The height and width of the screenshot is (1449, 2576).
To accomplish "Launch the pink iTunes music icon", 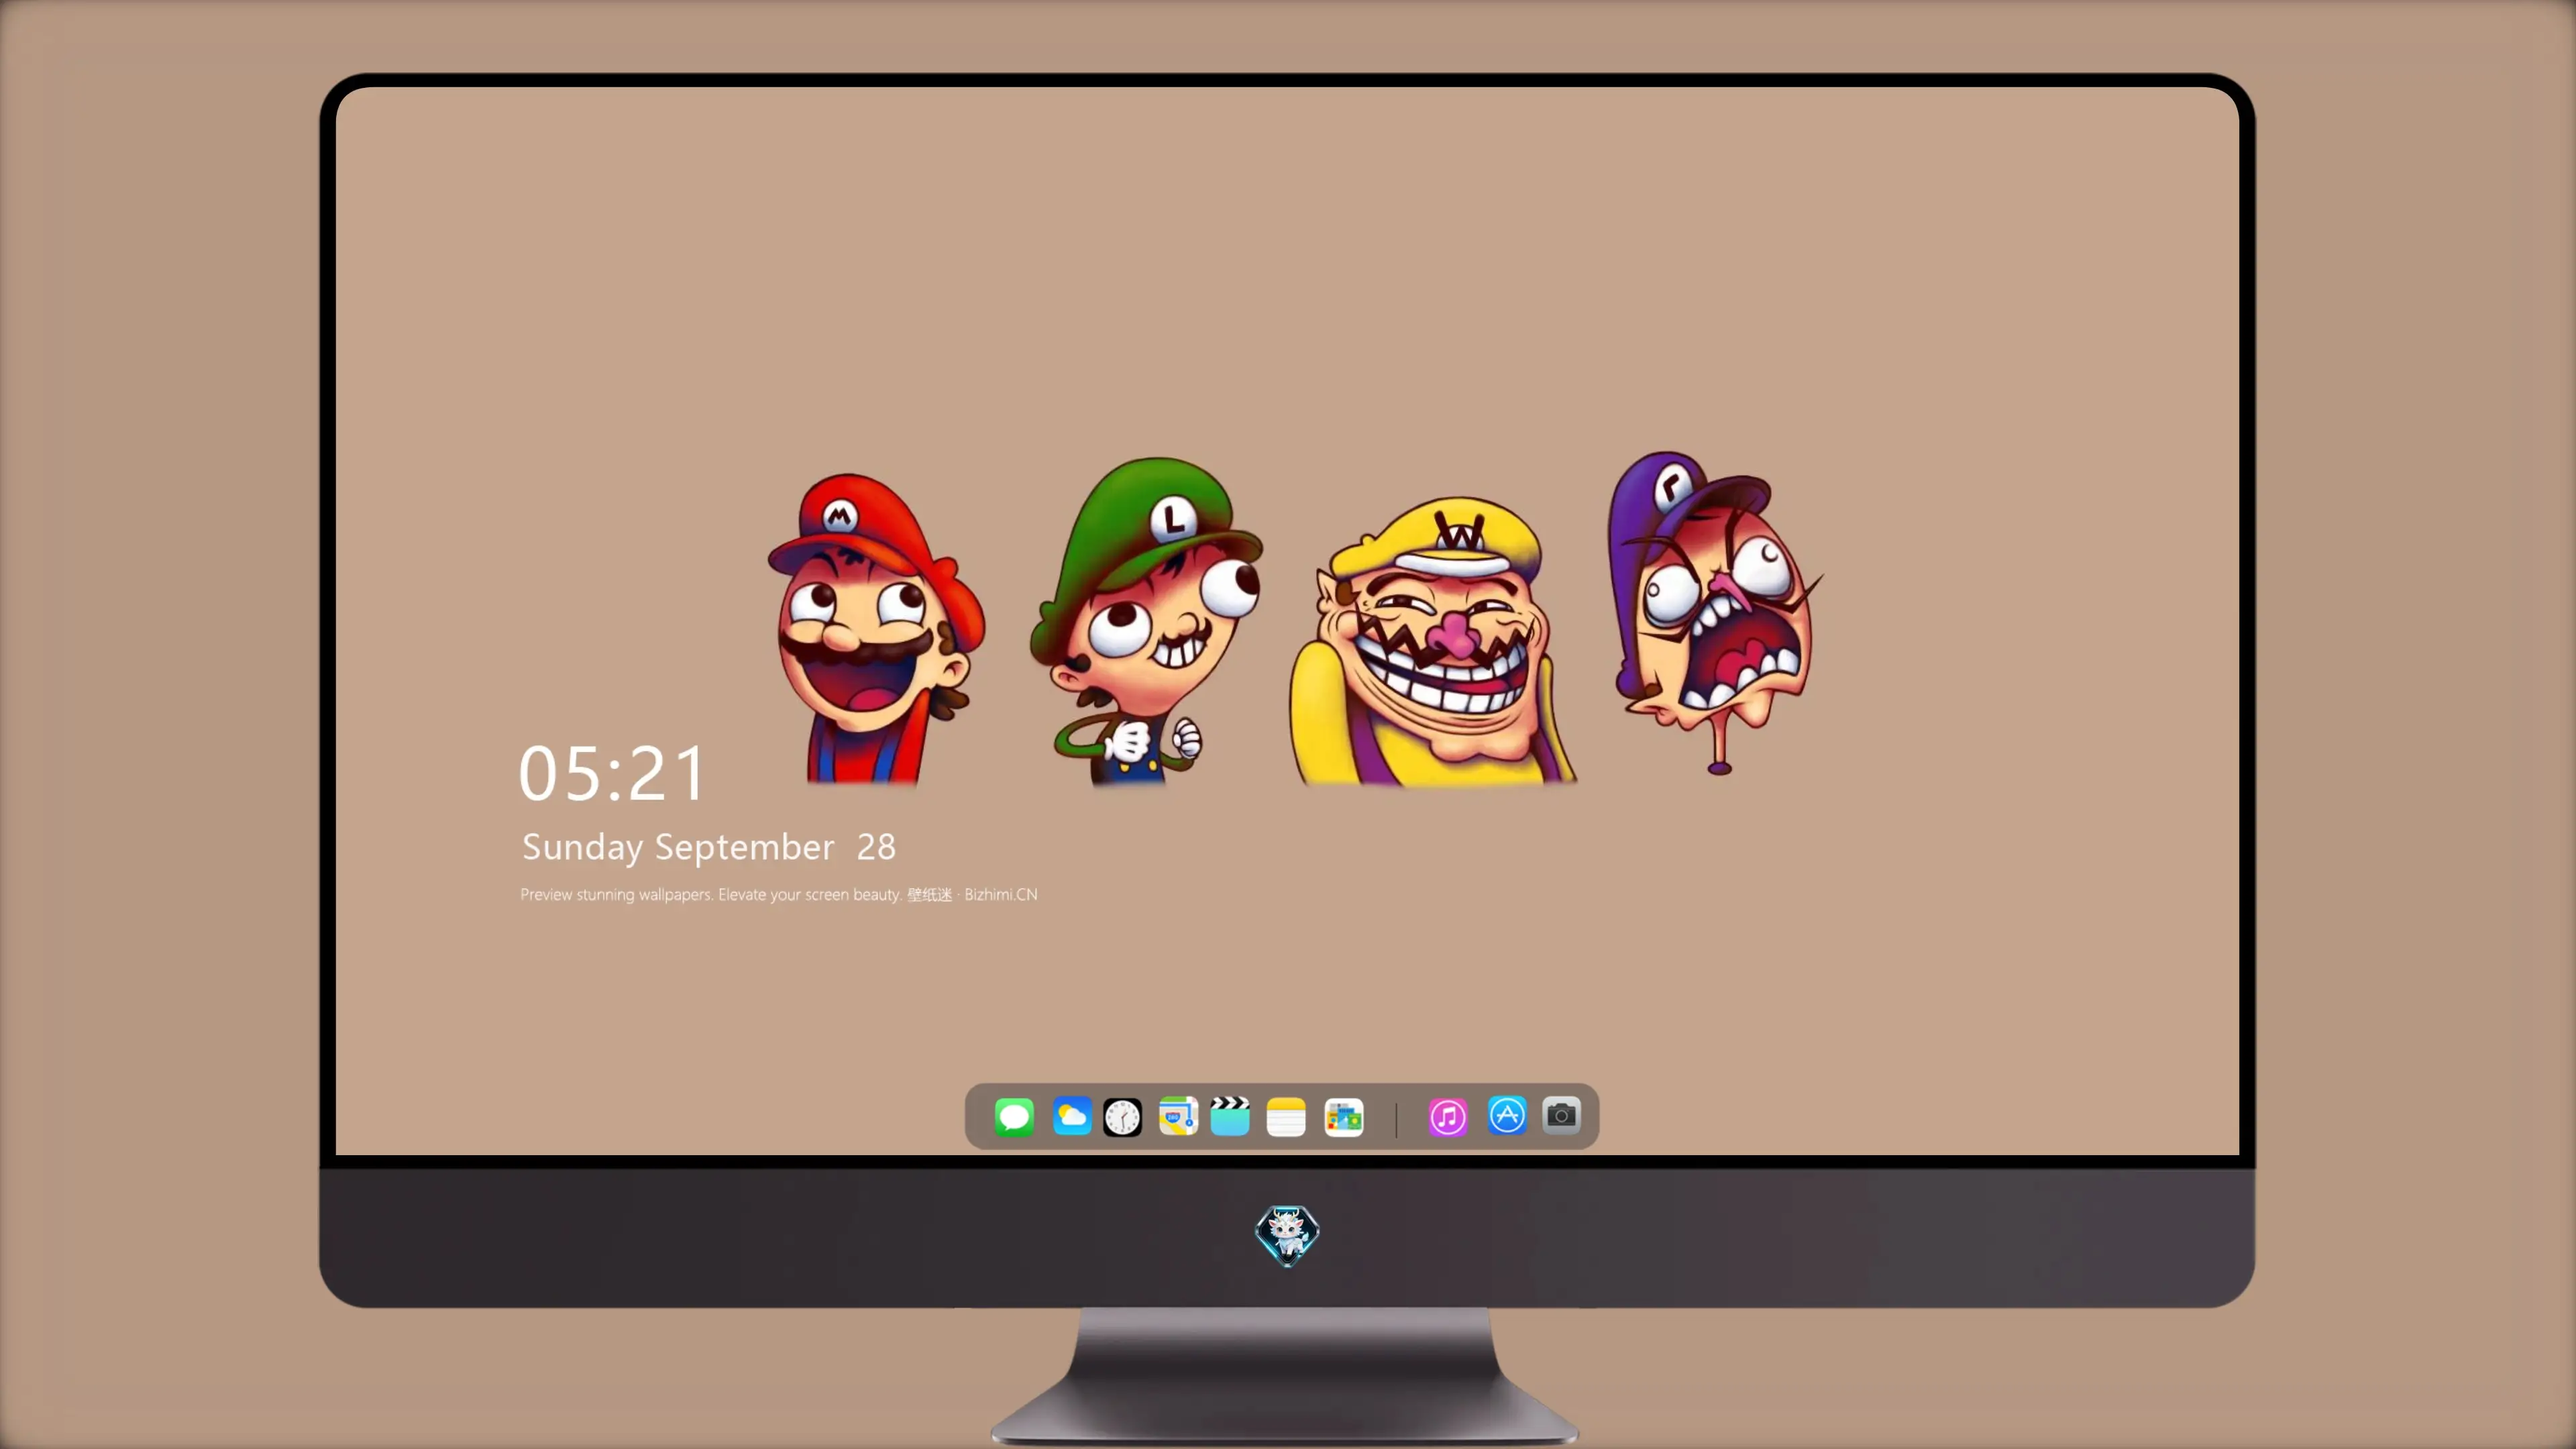I will click(1448, 1117).
